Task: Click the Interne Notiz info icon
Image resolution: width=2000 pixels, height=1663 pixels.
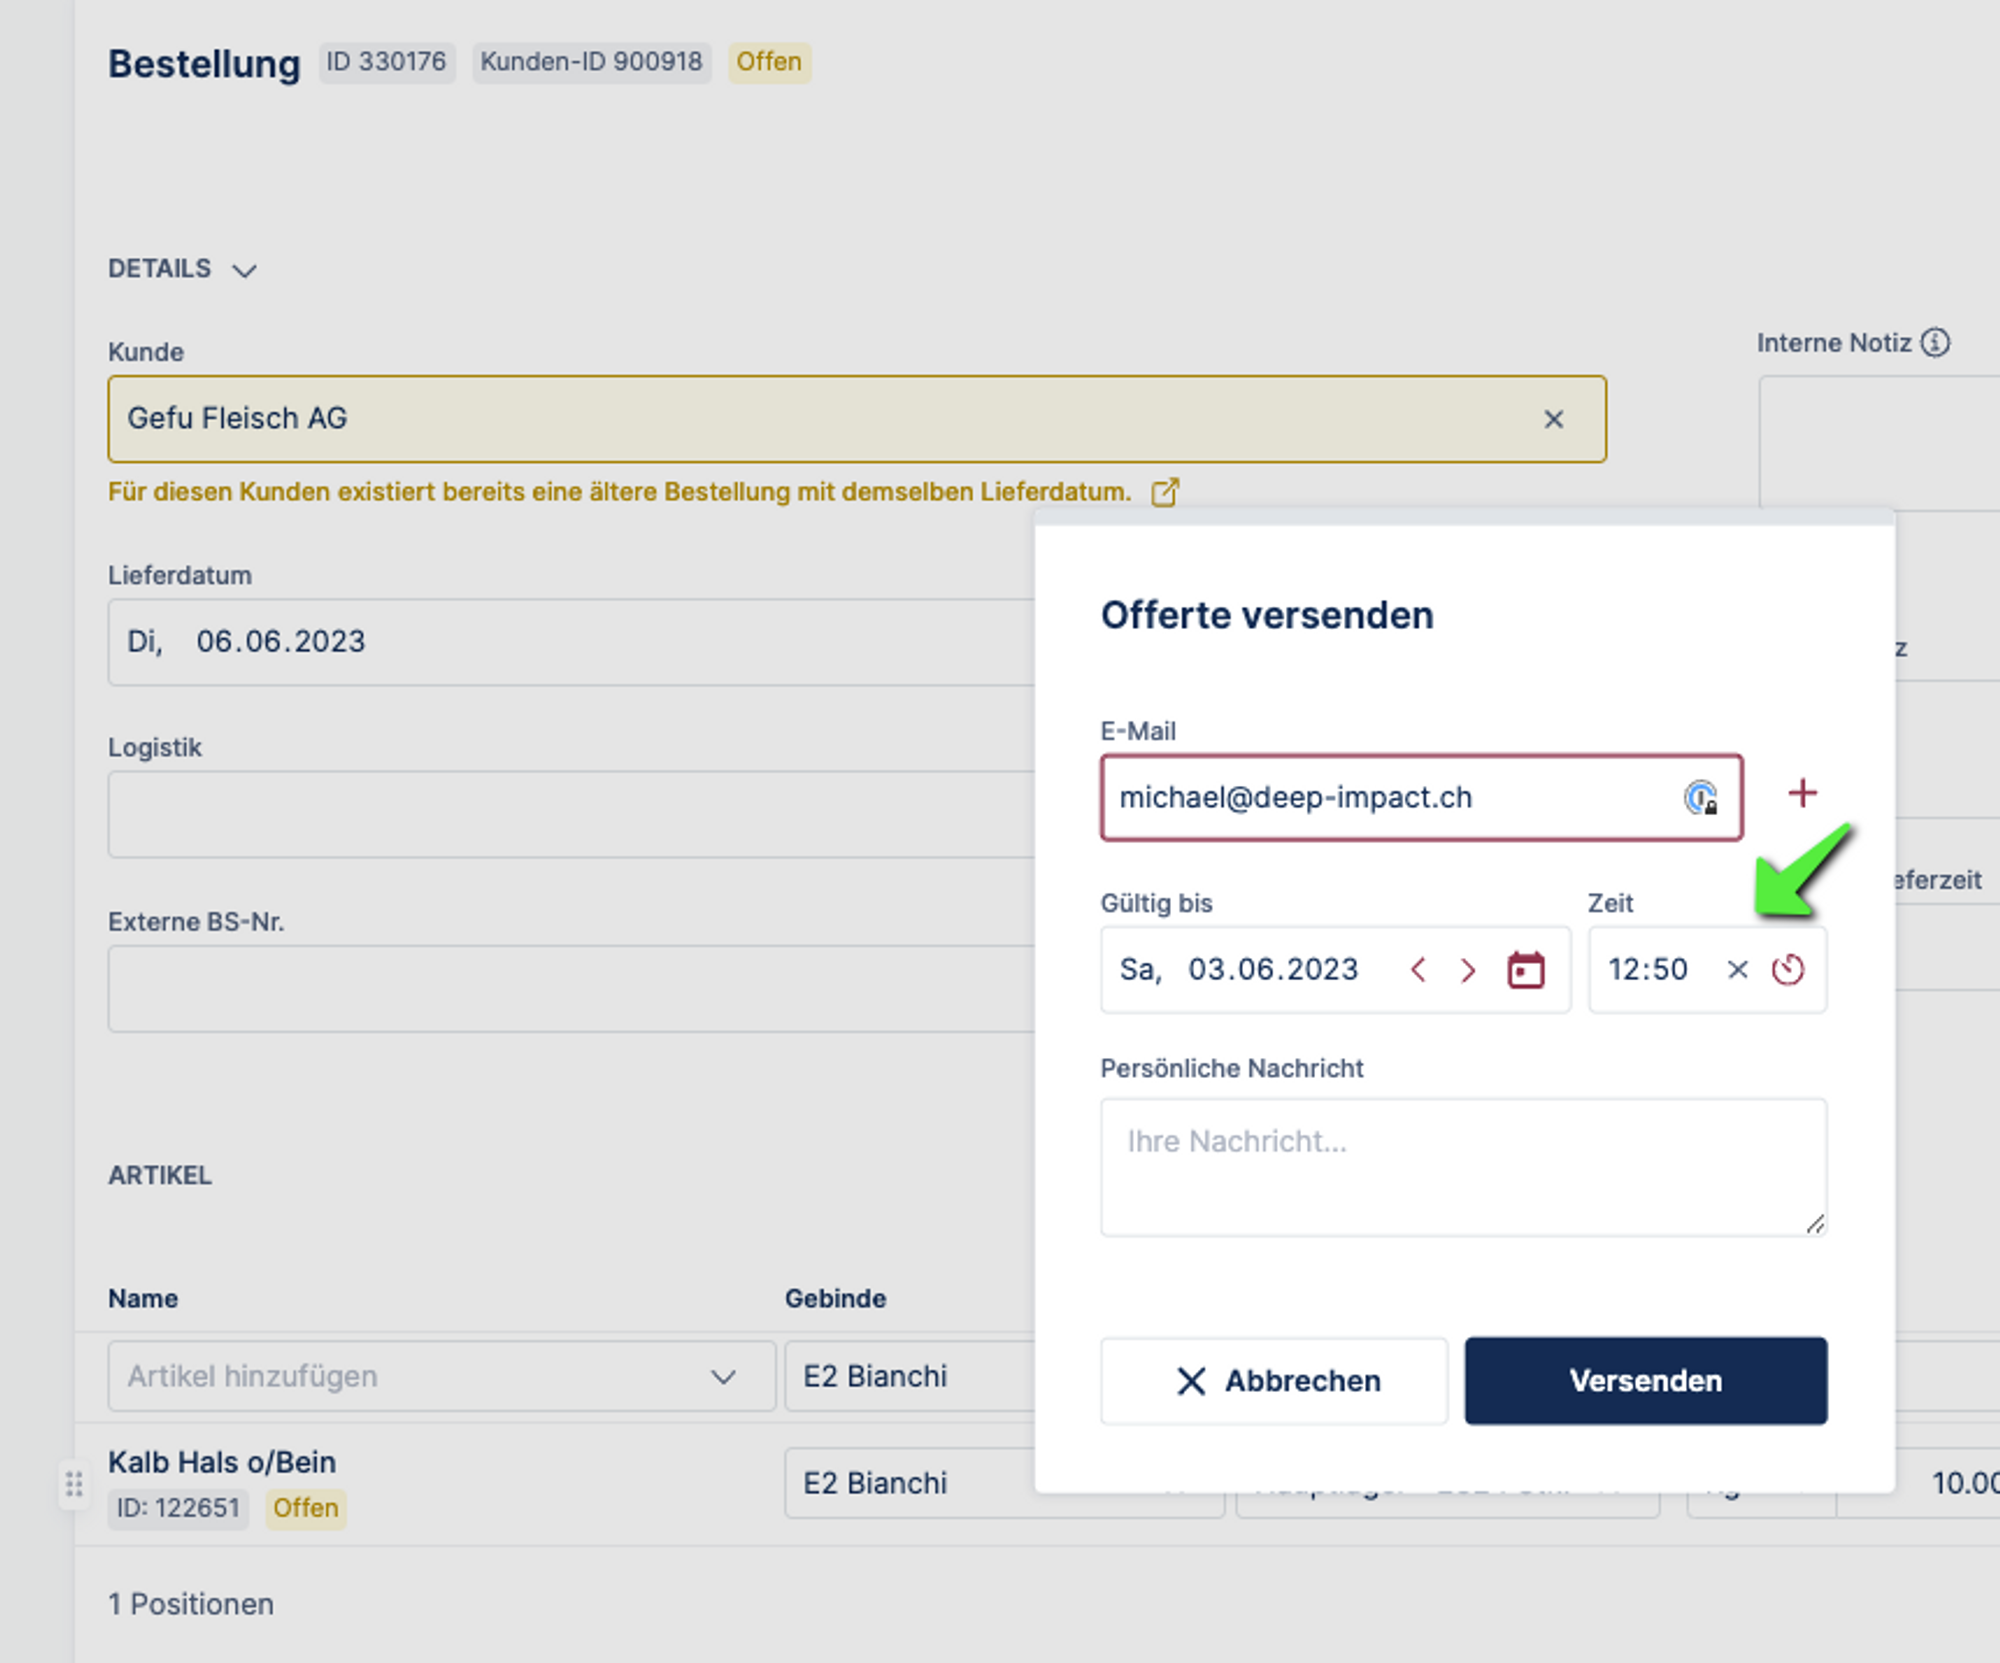Action: click(x=1936, y=343)
